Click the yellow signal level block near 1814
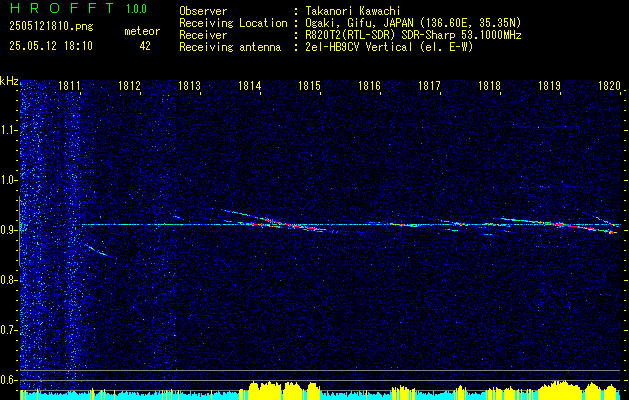 [265, 390]
